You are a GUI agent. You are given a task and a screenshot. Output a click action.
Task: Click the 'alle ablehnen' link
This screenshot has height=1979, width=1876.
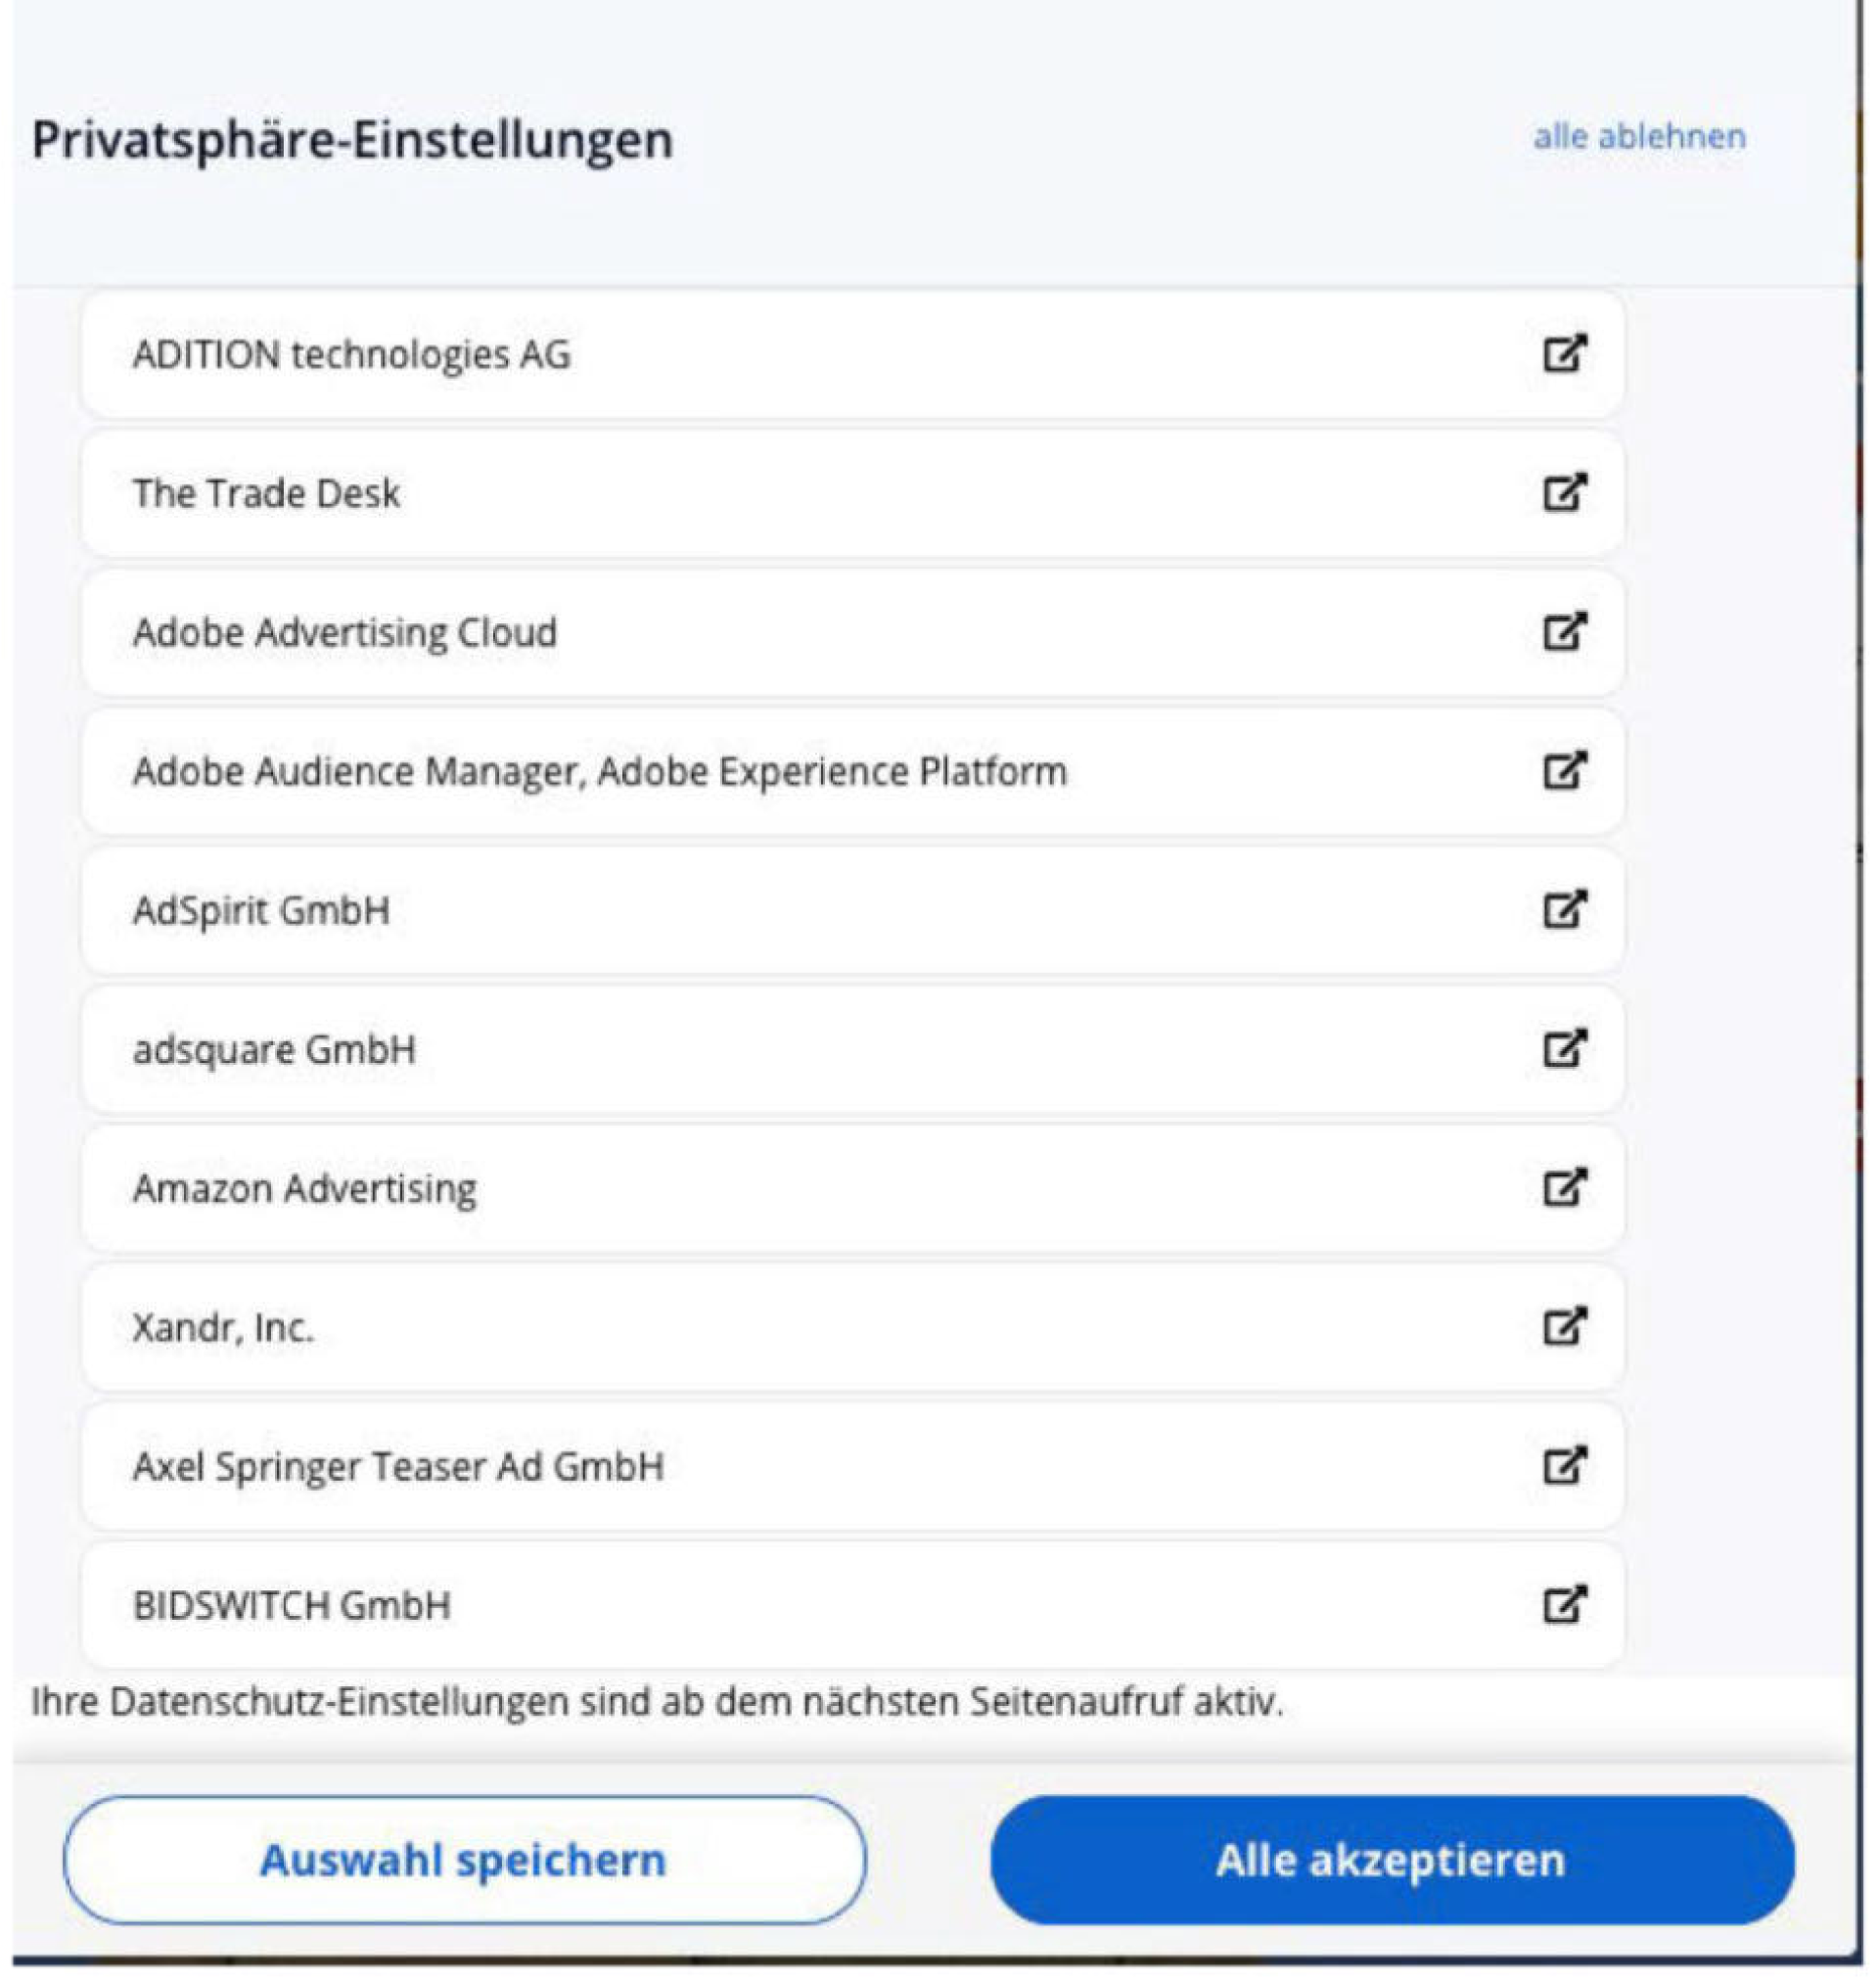(x=1639, y=136)
